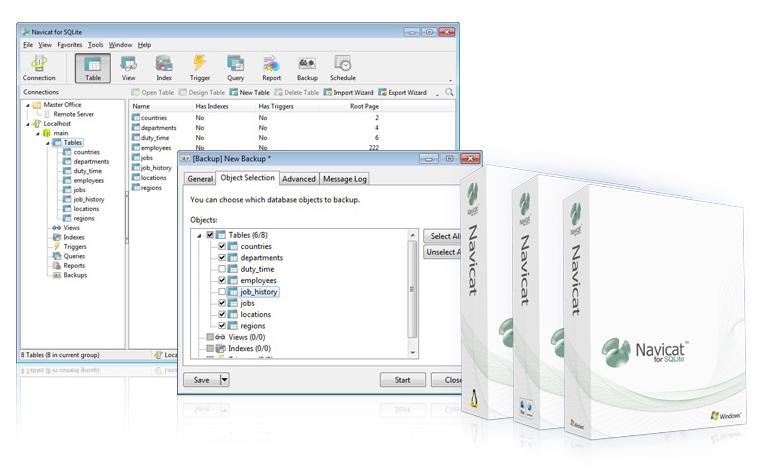Open the Connection tool in main toolbar
The height and width of the screenshot is (475, 773).
[39, 68]
